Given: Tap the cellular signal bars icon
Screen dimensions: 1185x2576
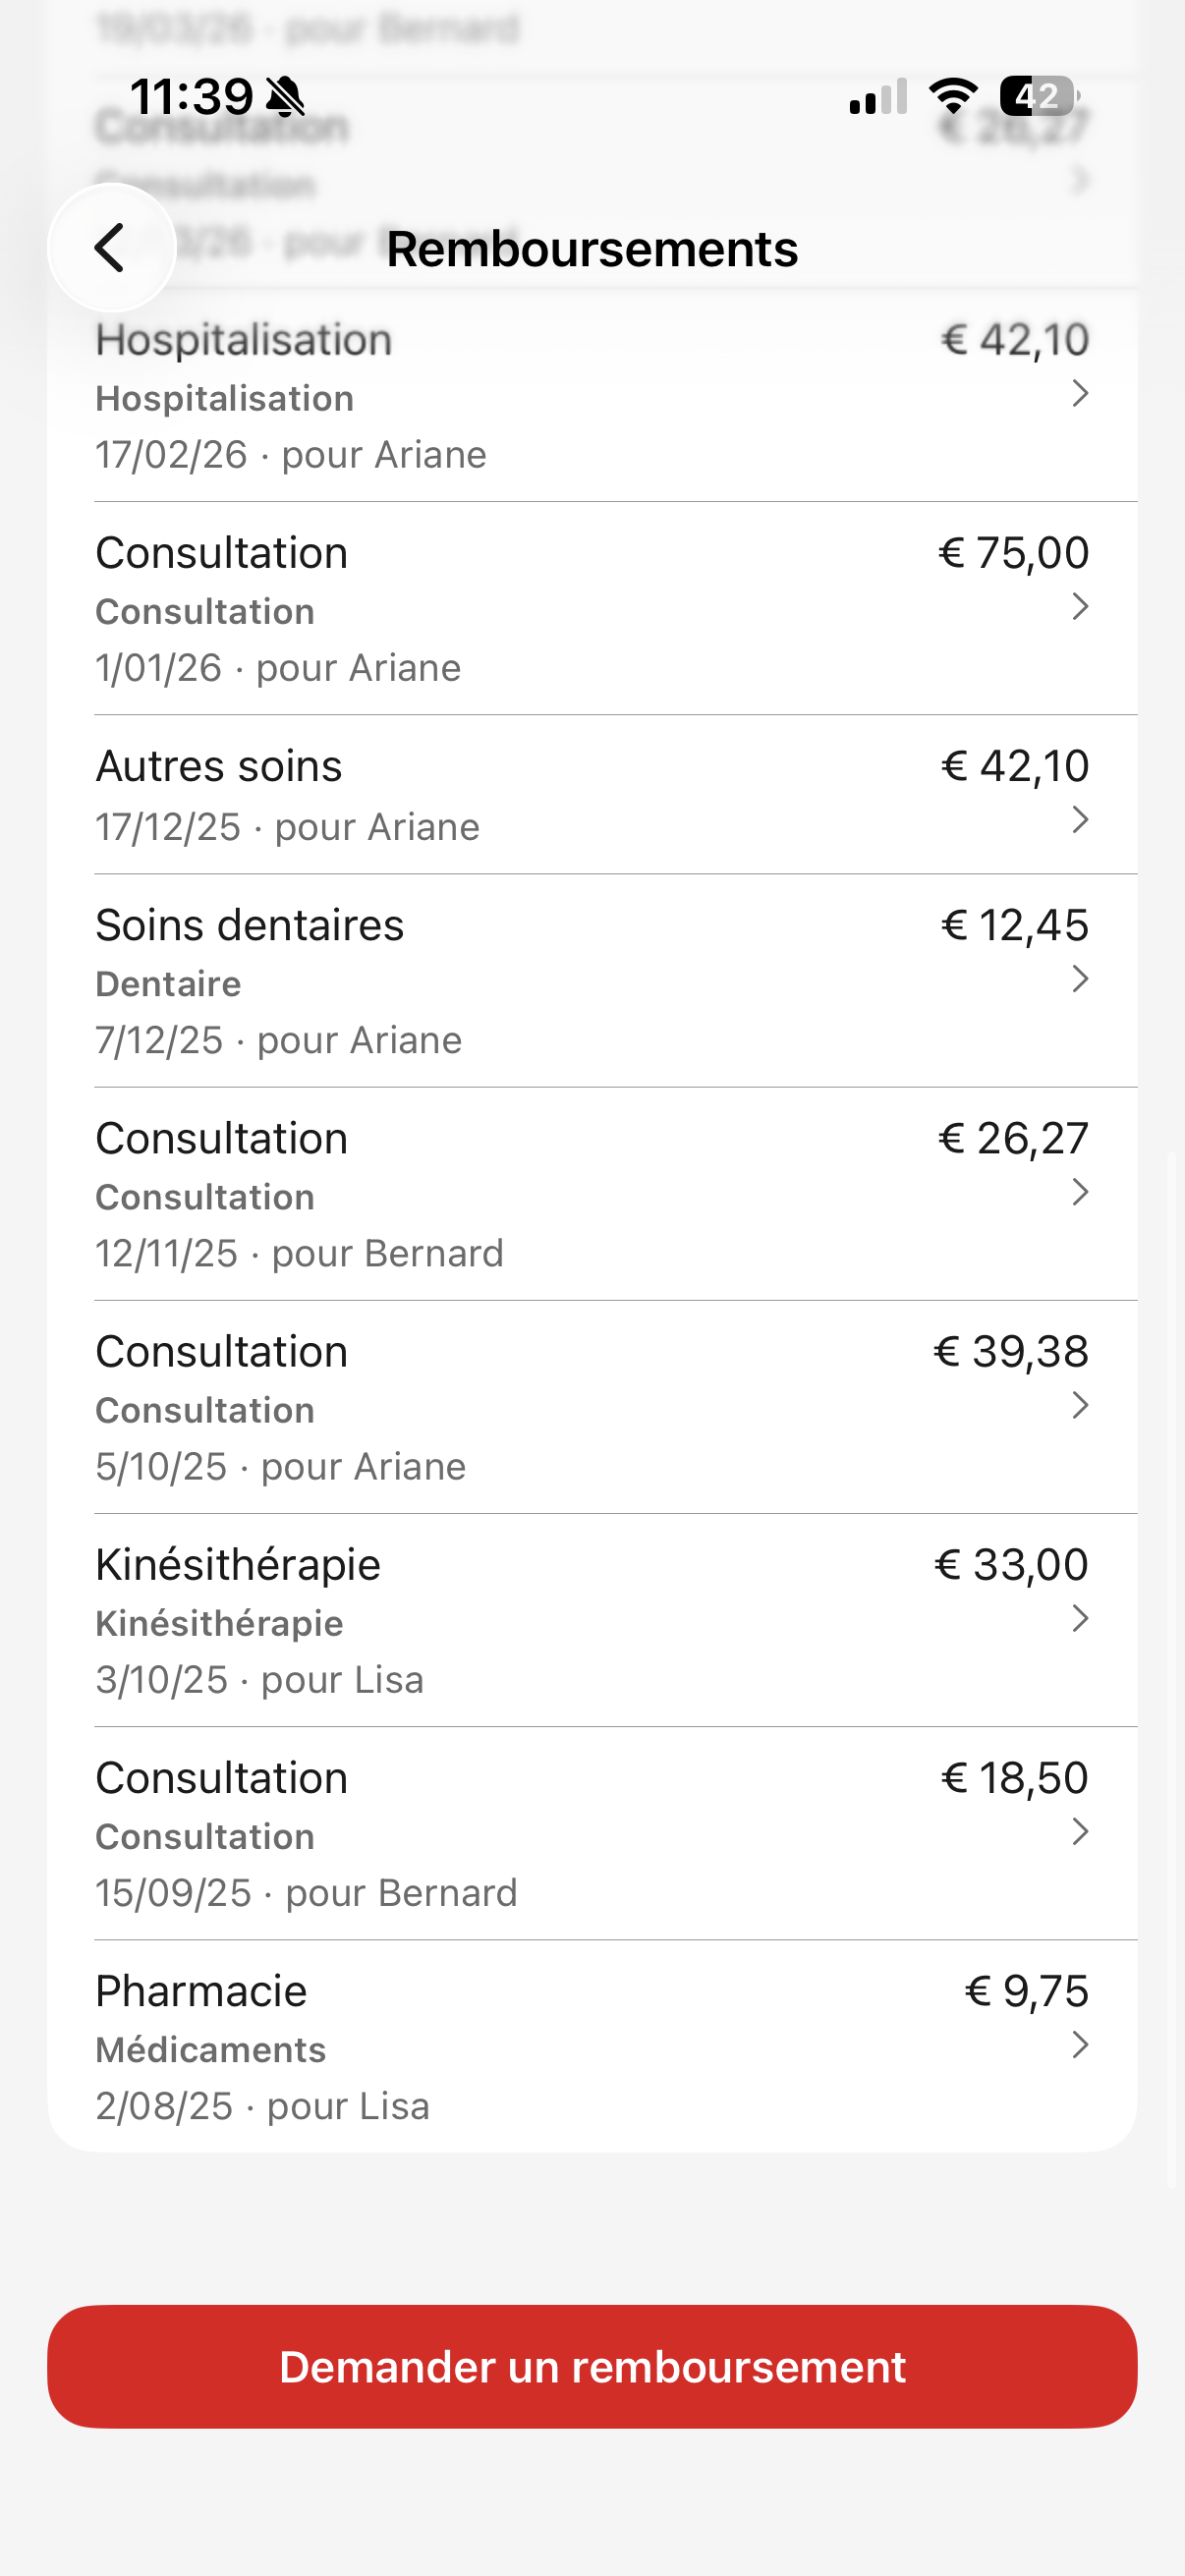Looking at the screenshot, I should pyautogui.click(x=877, y=97).
